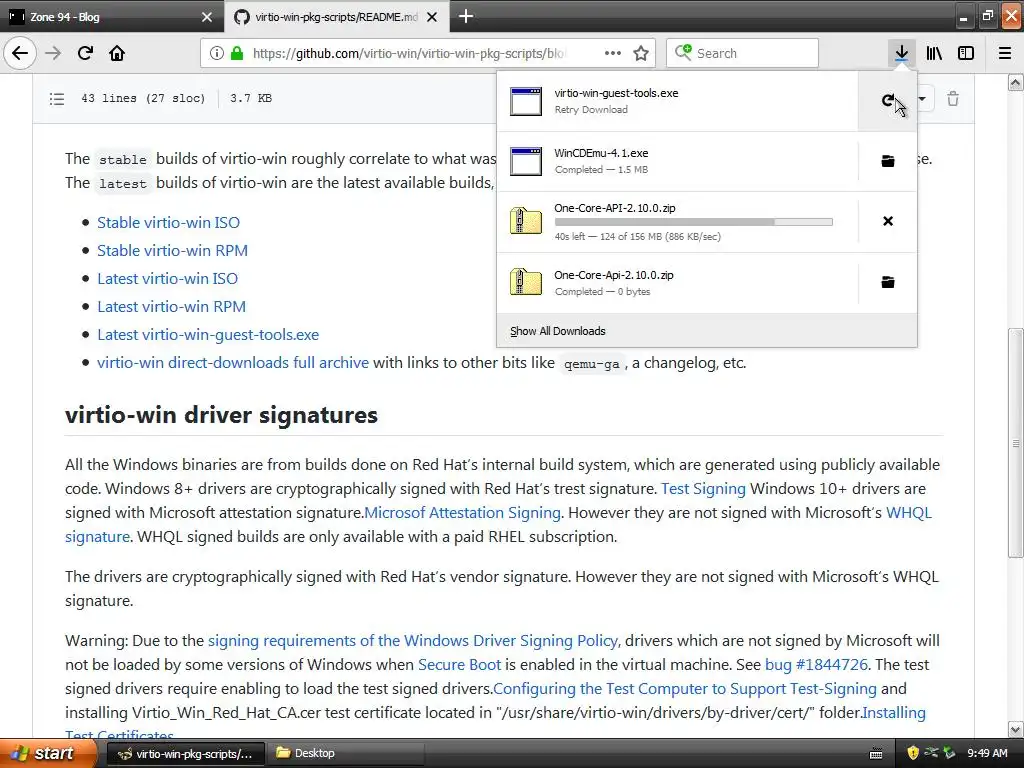This screenshot has width=1024, height=768.
Task: Open the Desktop taskbar folder window
Action: coord(345,754)
